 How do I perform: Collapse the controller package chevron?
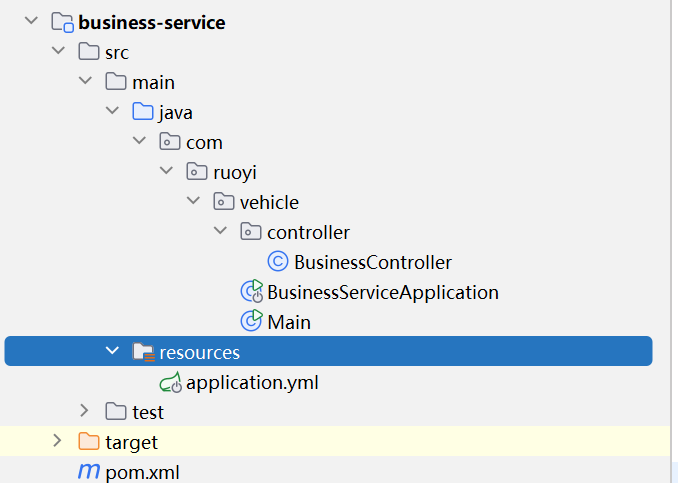(219, 232)
